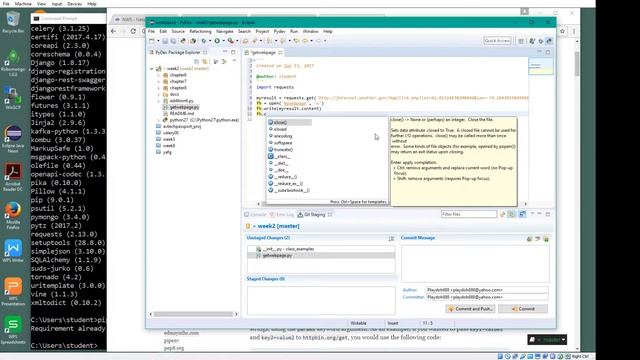Open Robomongo desktop shortcut

[13, 62]
